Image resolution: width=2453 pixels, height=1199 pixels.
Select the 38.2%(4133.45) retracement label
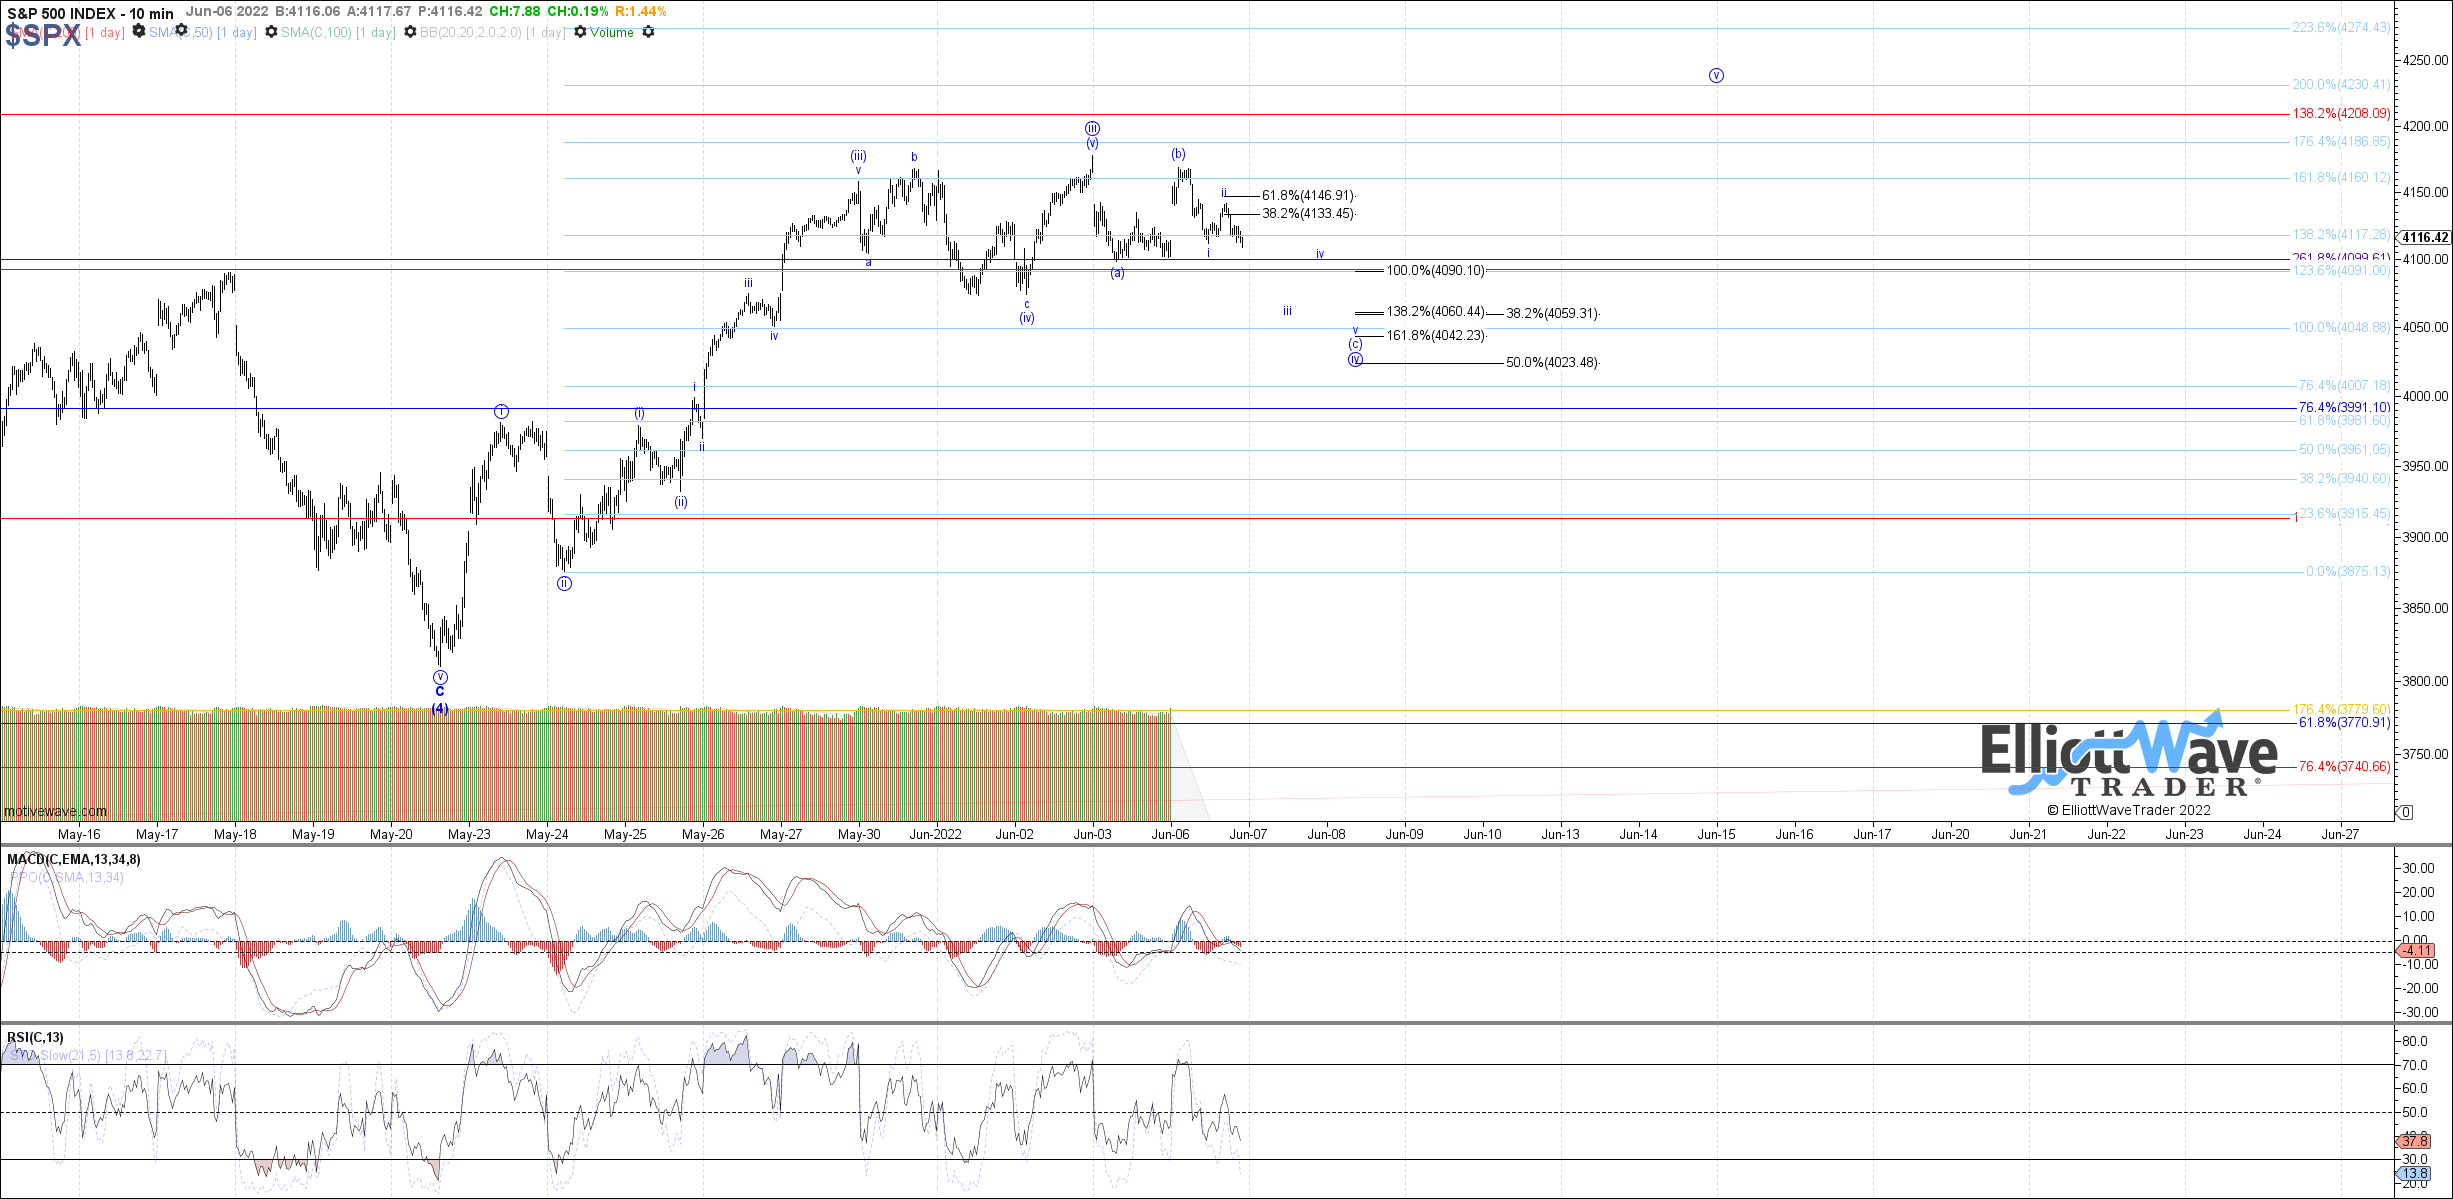[x=1308, y=214]
